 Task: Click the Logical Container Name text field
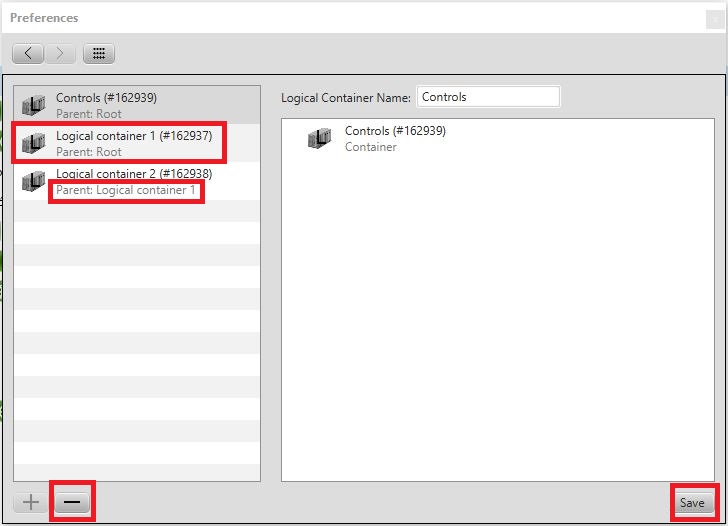pyautogui.click(x=488, y=97)
